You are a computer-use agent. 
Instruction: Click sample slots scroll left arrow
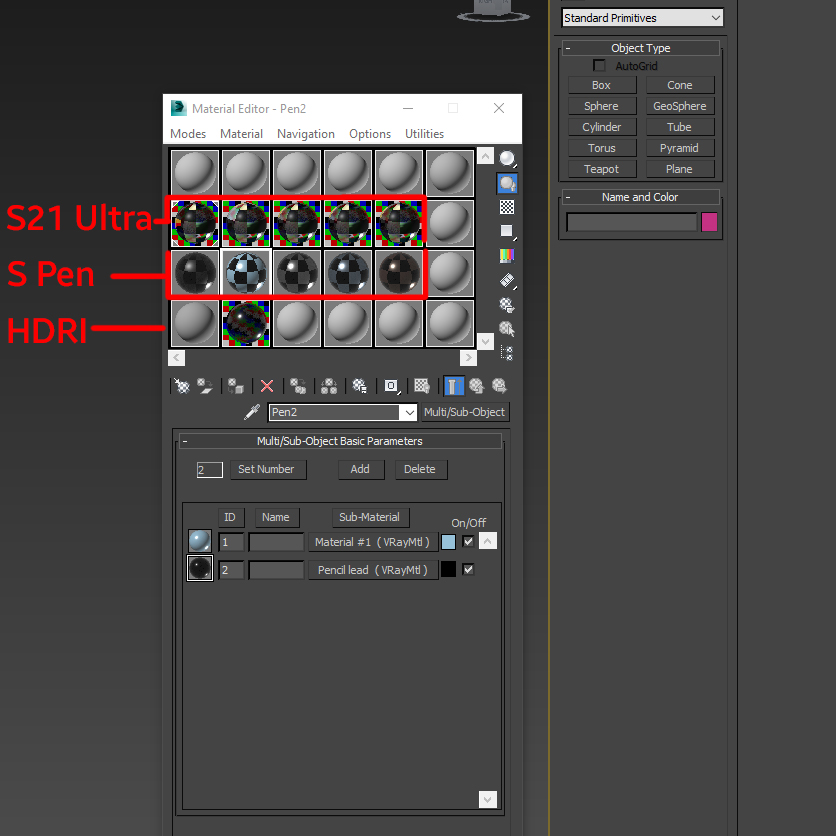[176, 358]
